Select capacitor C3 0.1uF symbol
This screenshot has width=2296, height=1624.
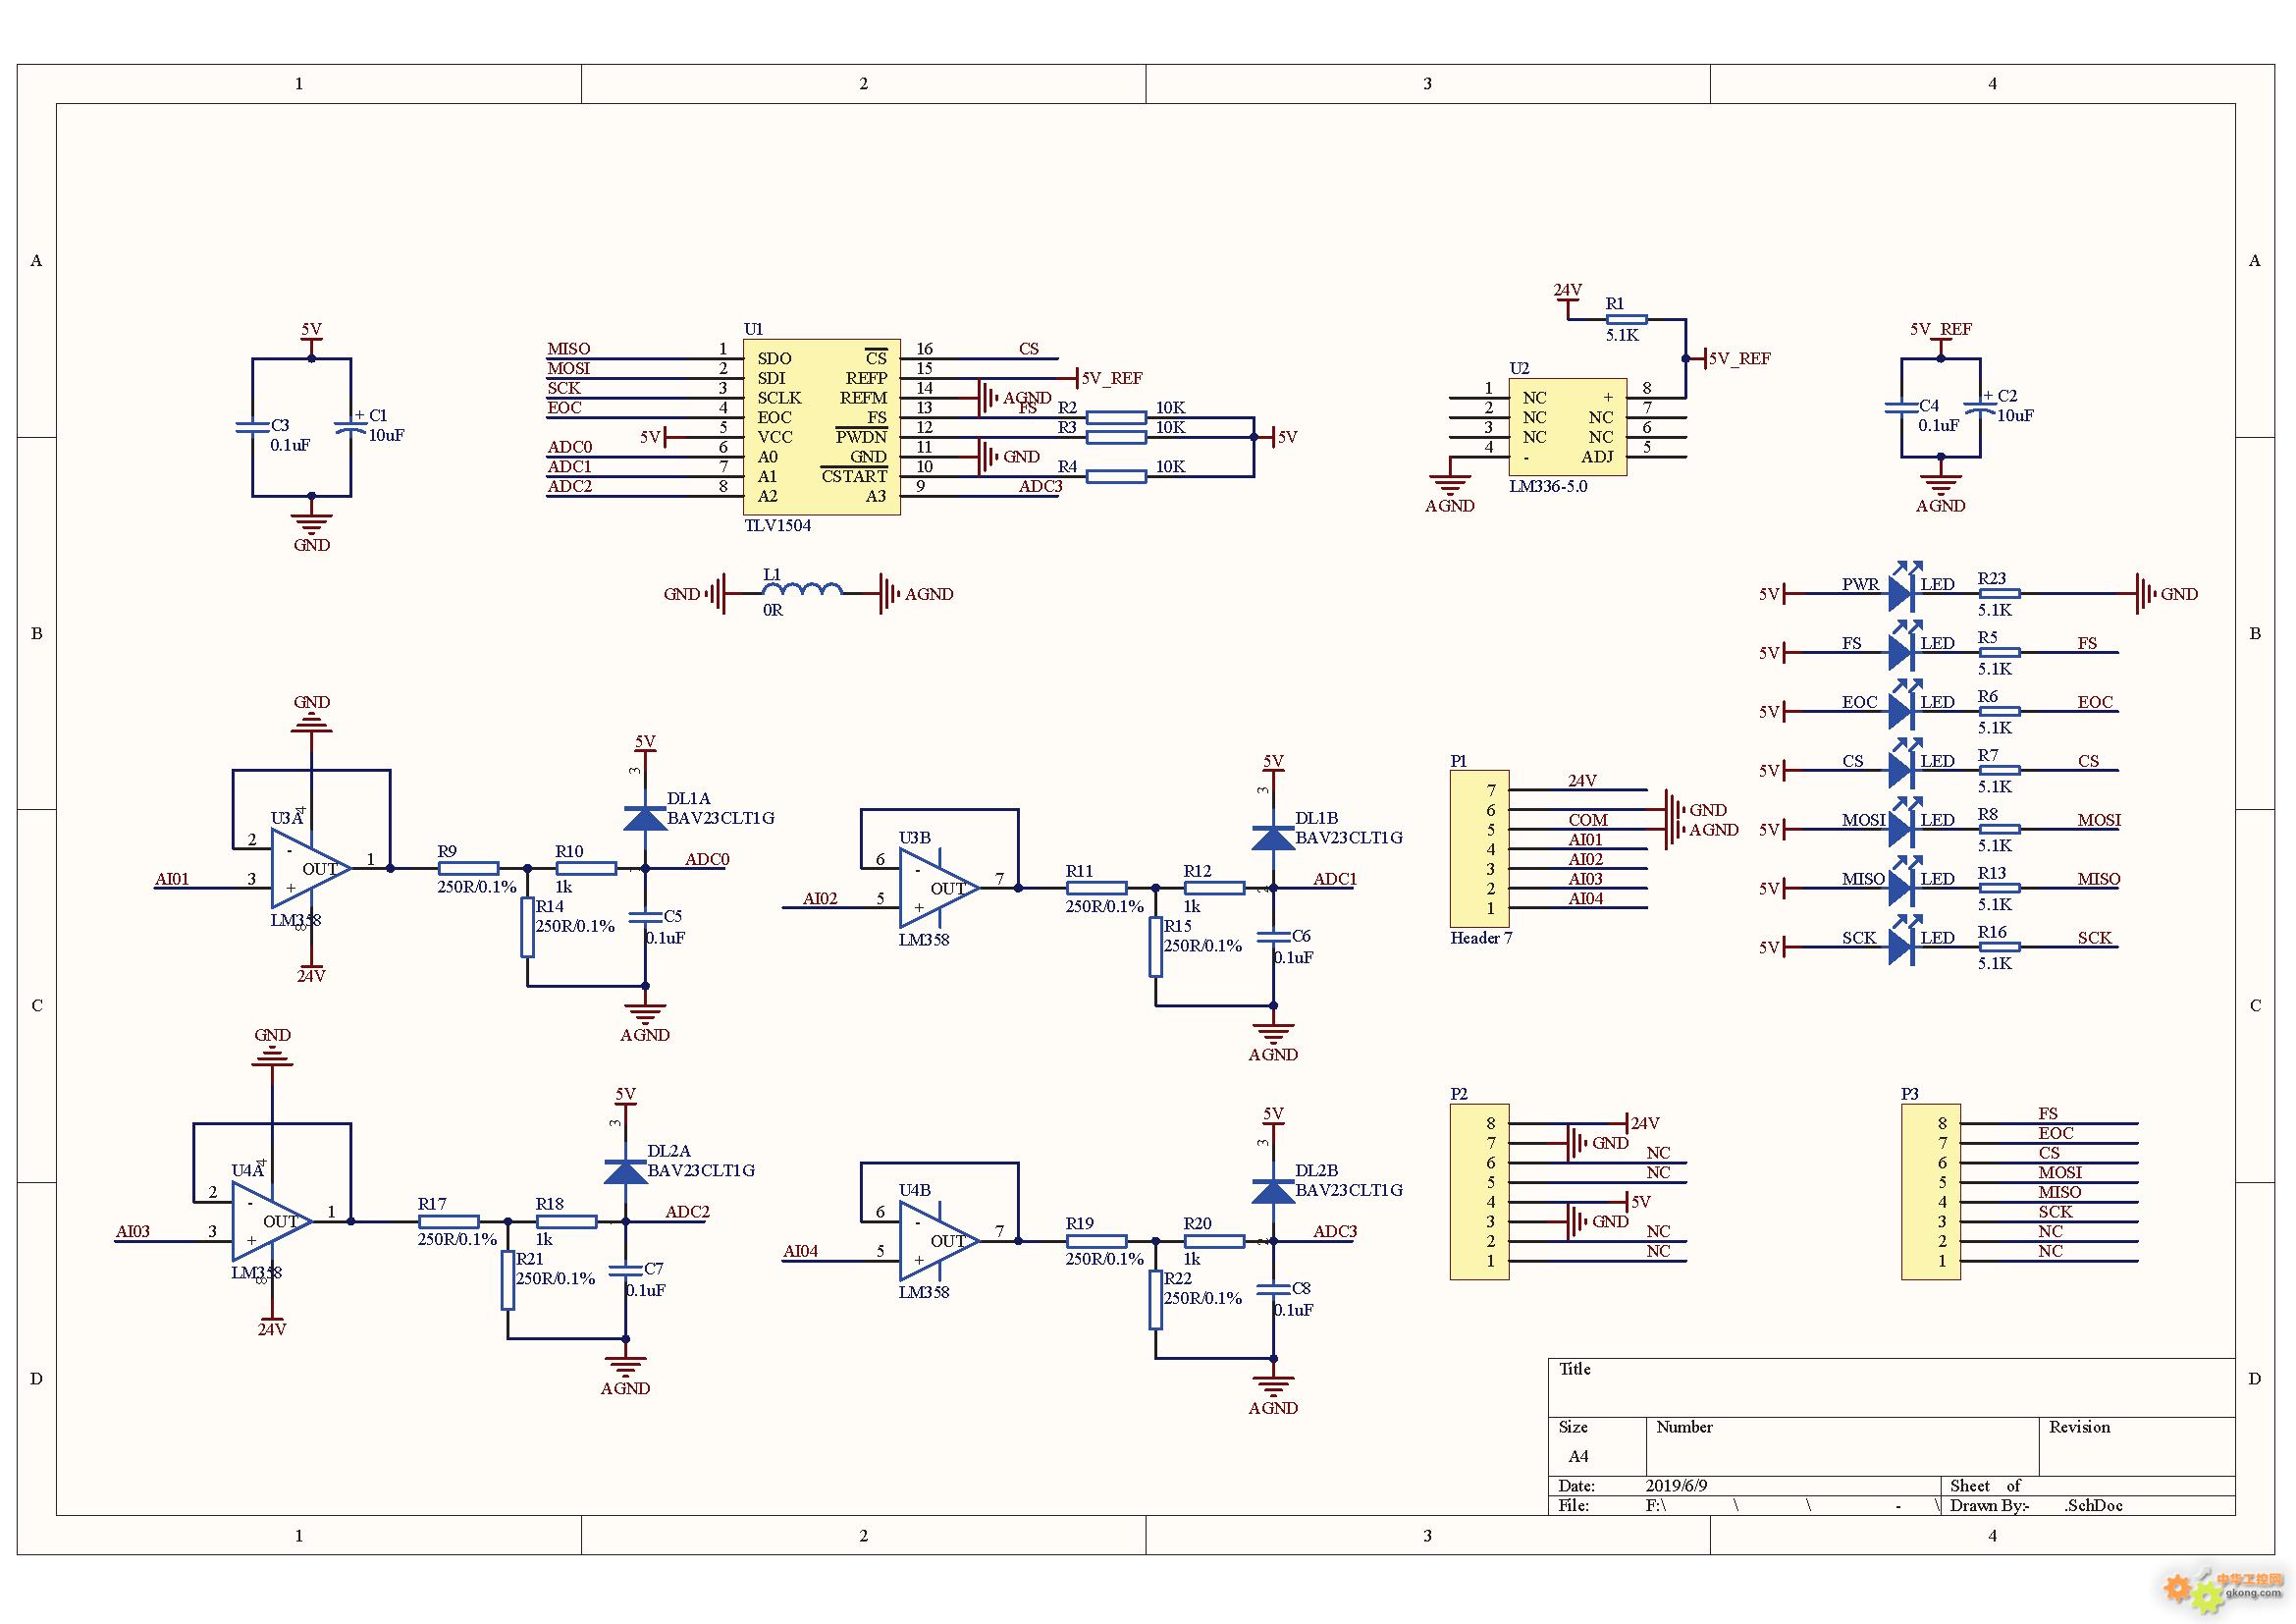(253, 427)
